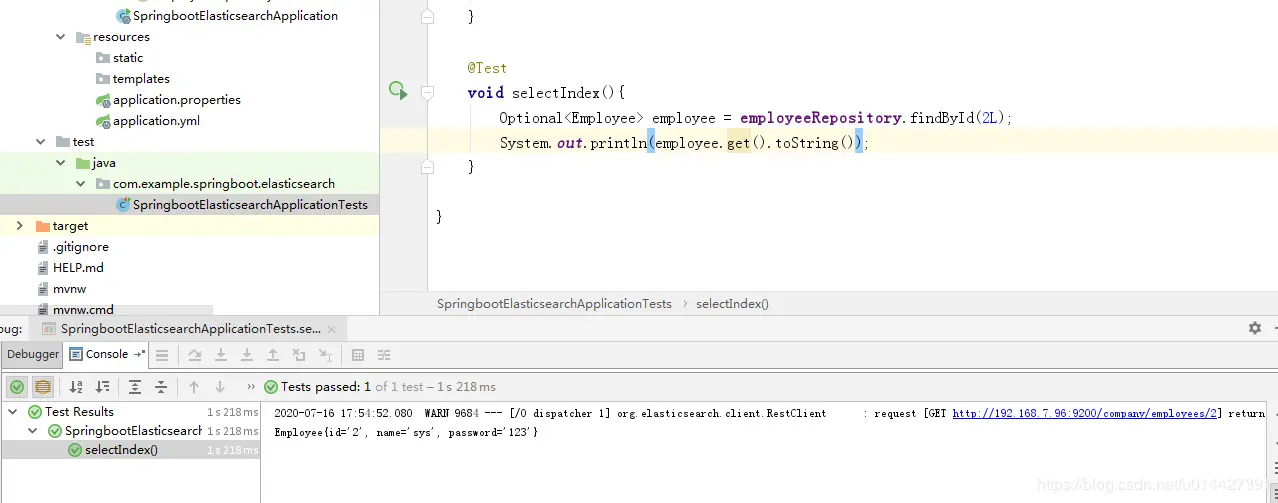1278x503 pixels.
Task: Collapse Test Results node
Action: [13, 412]
